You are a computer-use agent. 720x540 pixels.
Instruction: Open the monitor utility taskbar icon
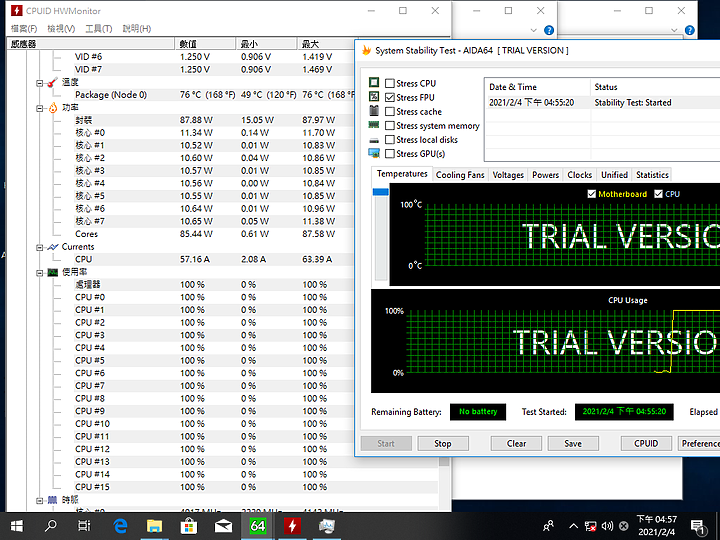tap(326, 526)
